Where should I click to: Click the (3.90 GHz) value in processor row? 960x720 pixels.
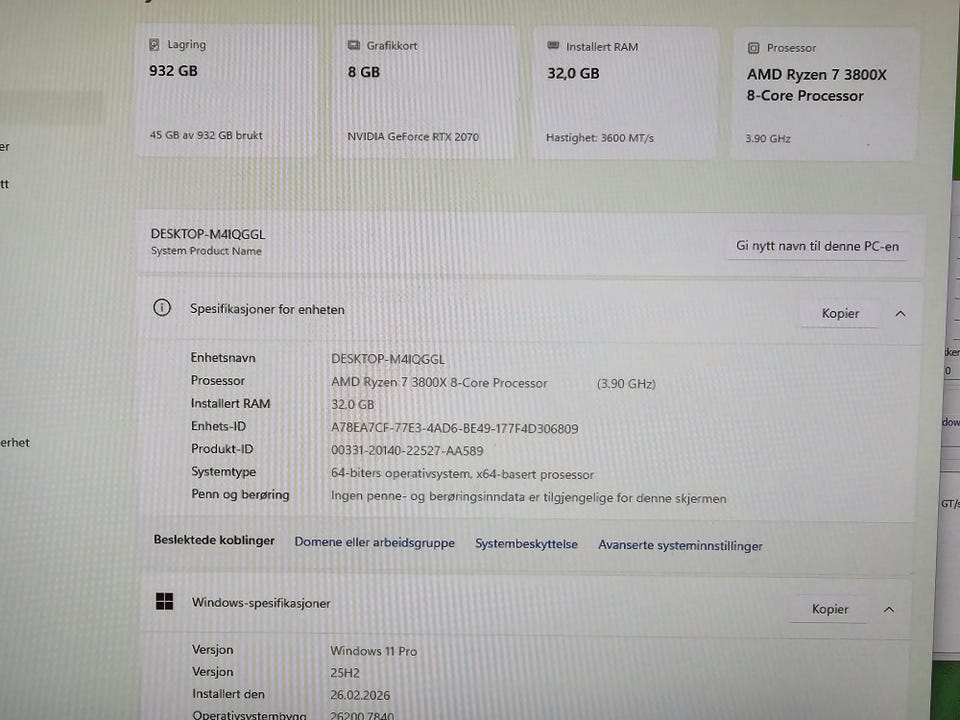coord(626,384)
